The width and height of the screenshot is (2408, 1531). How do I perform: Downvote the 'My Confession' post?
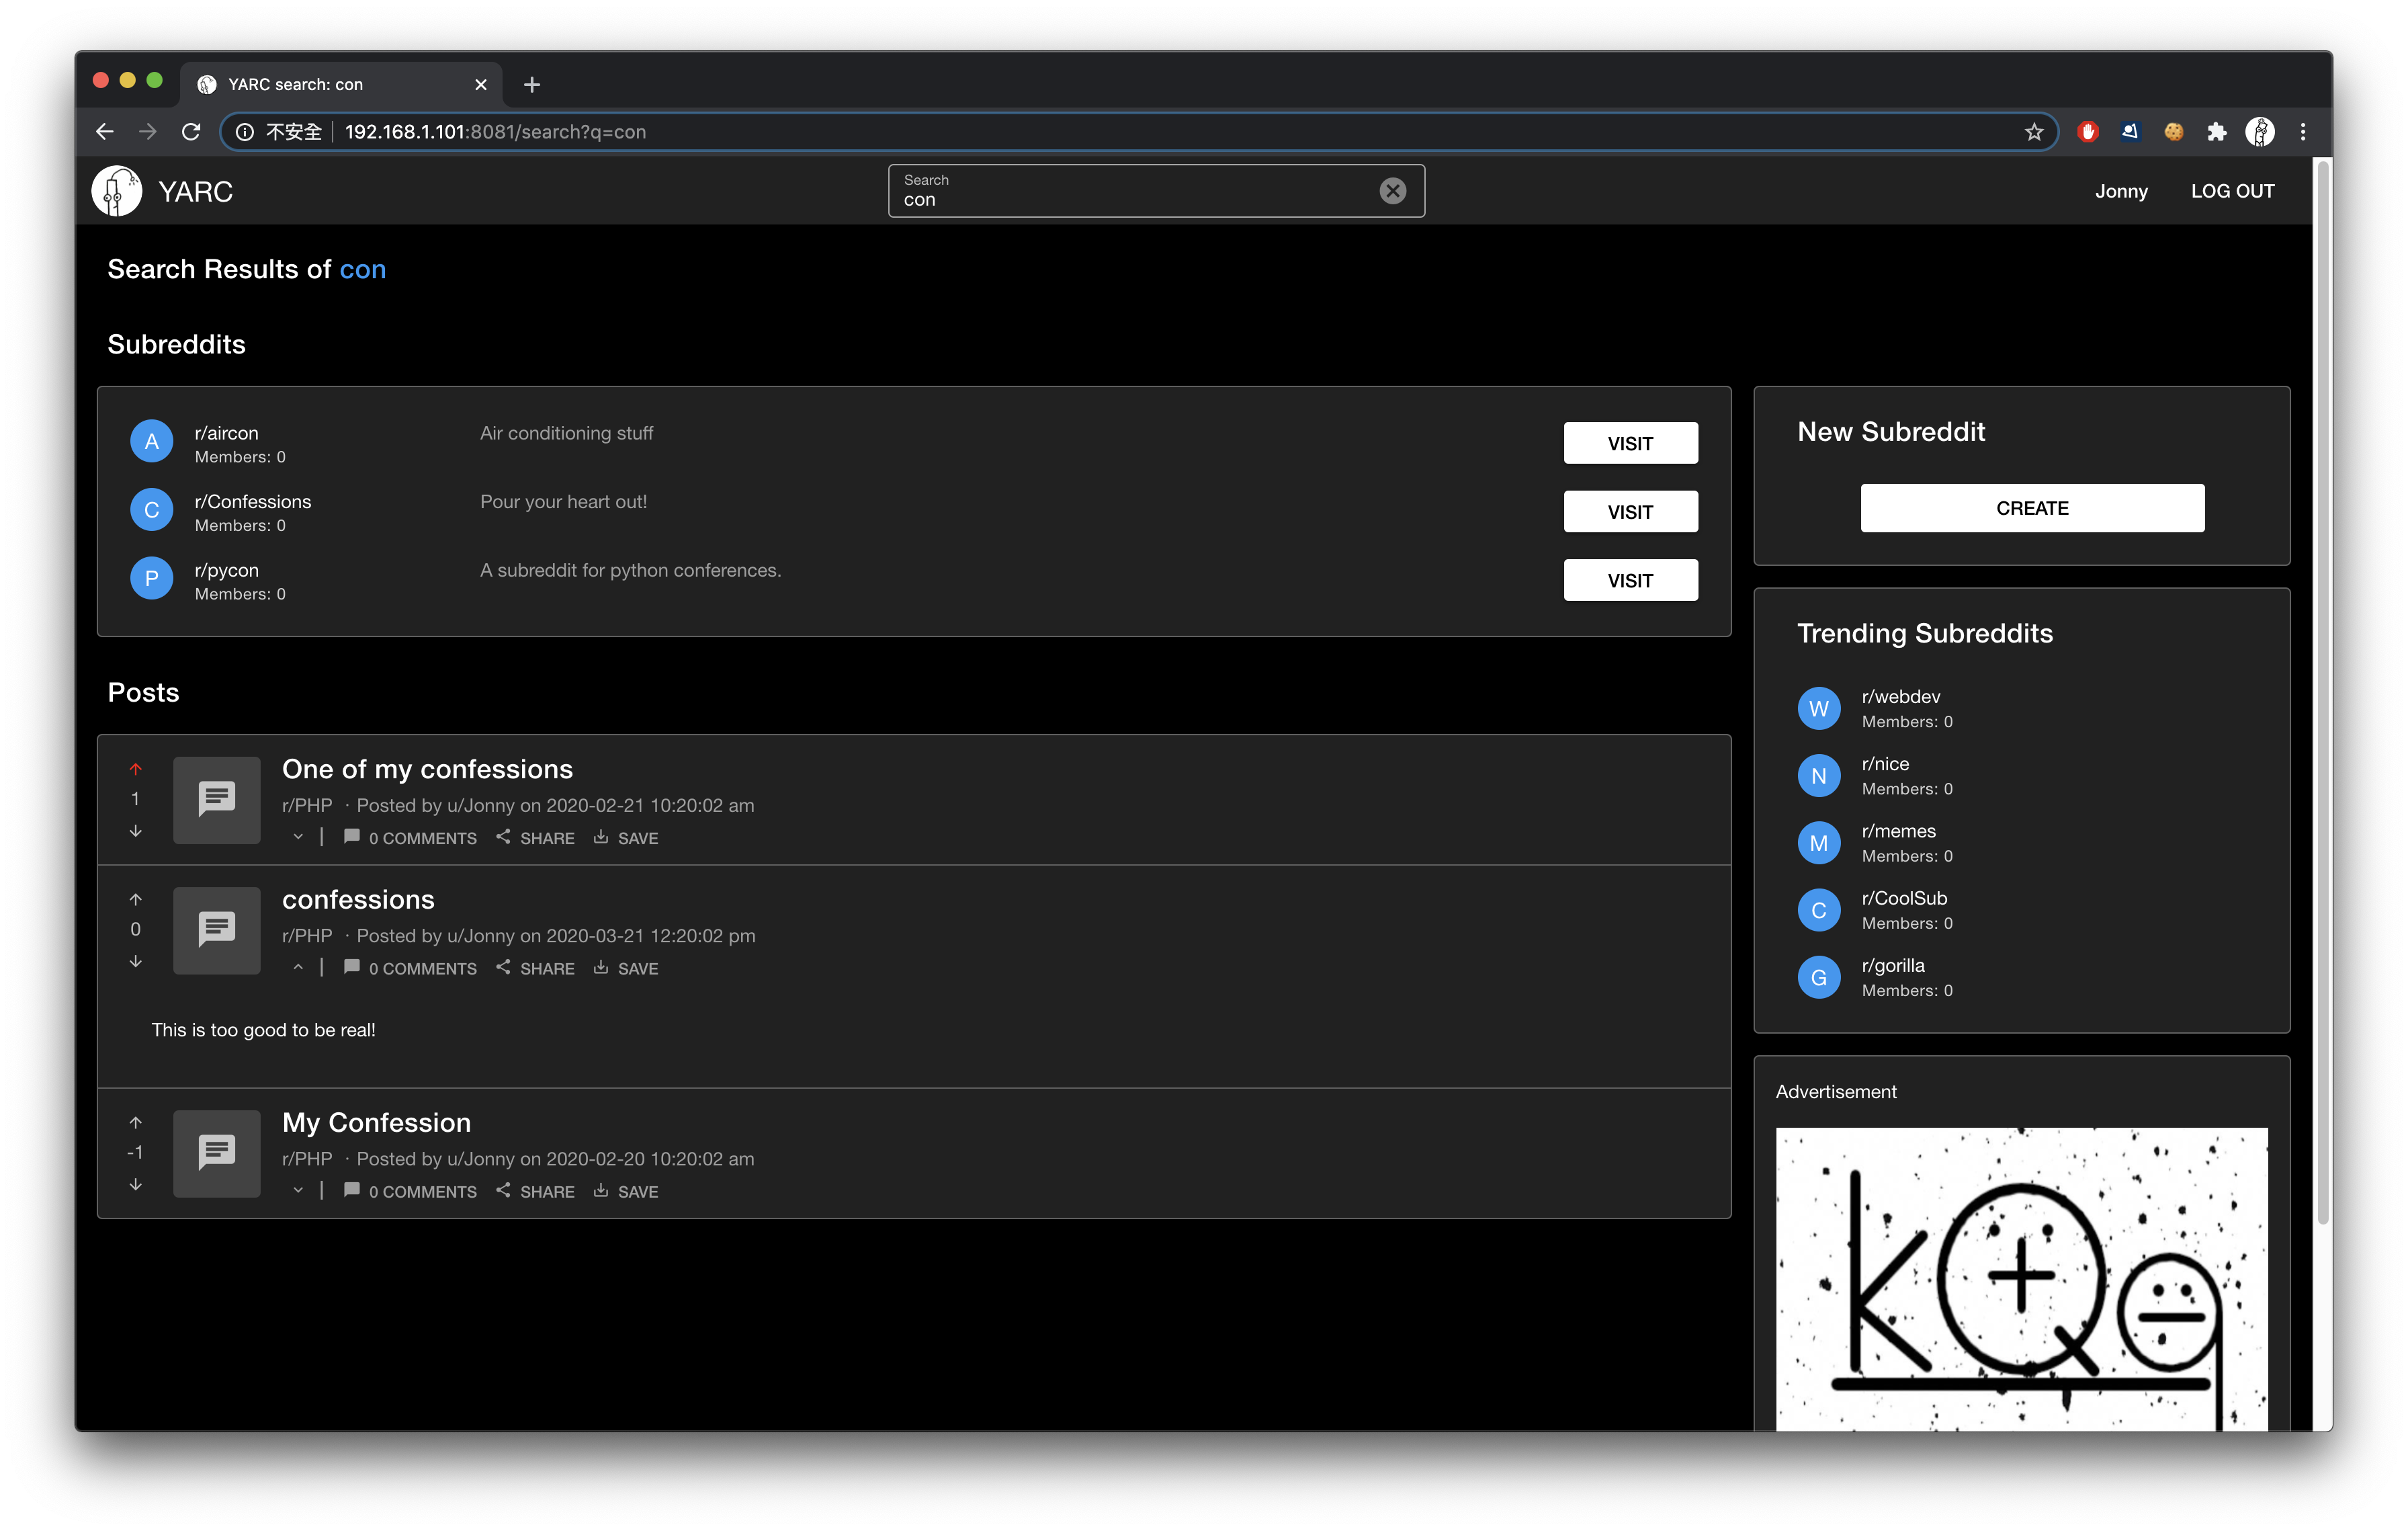point(135,1184)
